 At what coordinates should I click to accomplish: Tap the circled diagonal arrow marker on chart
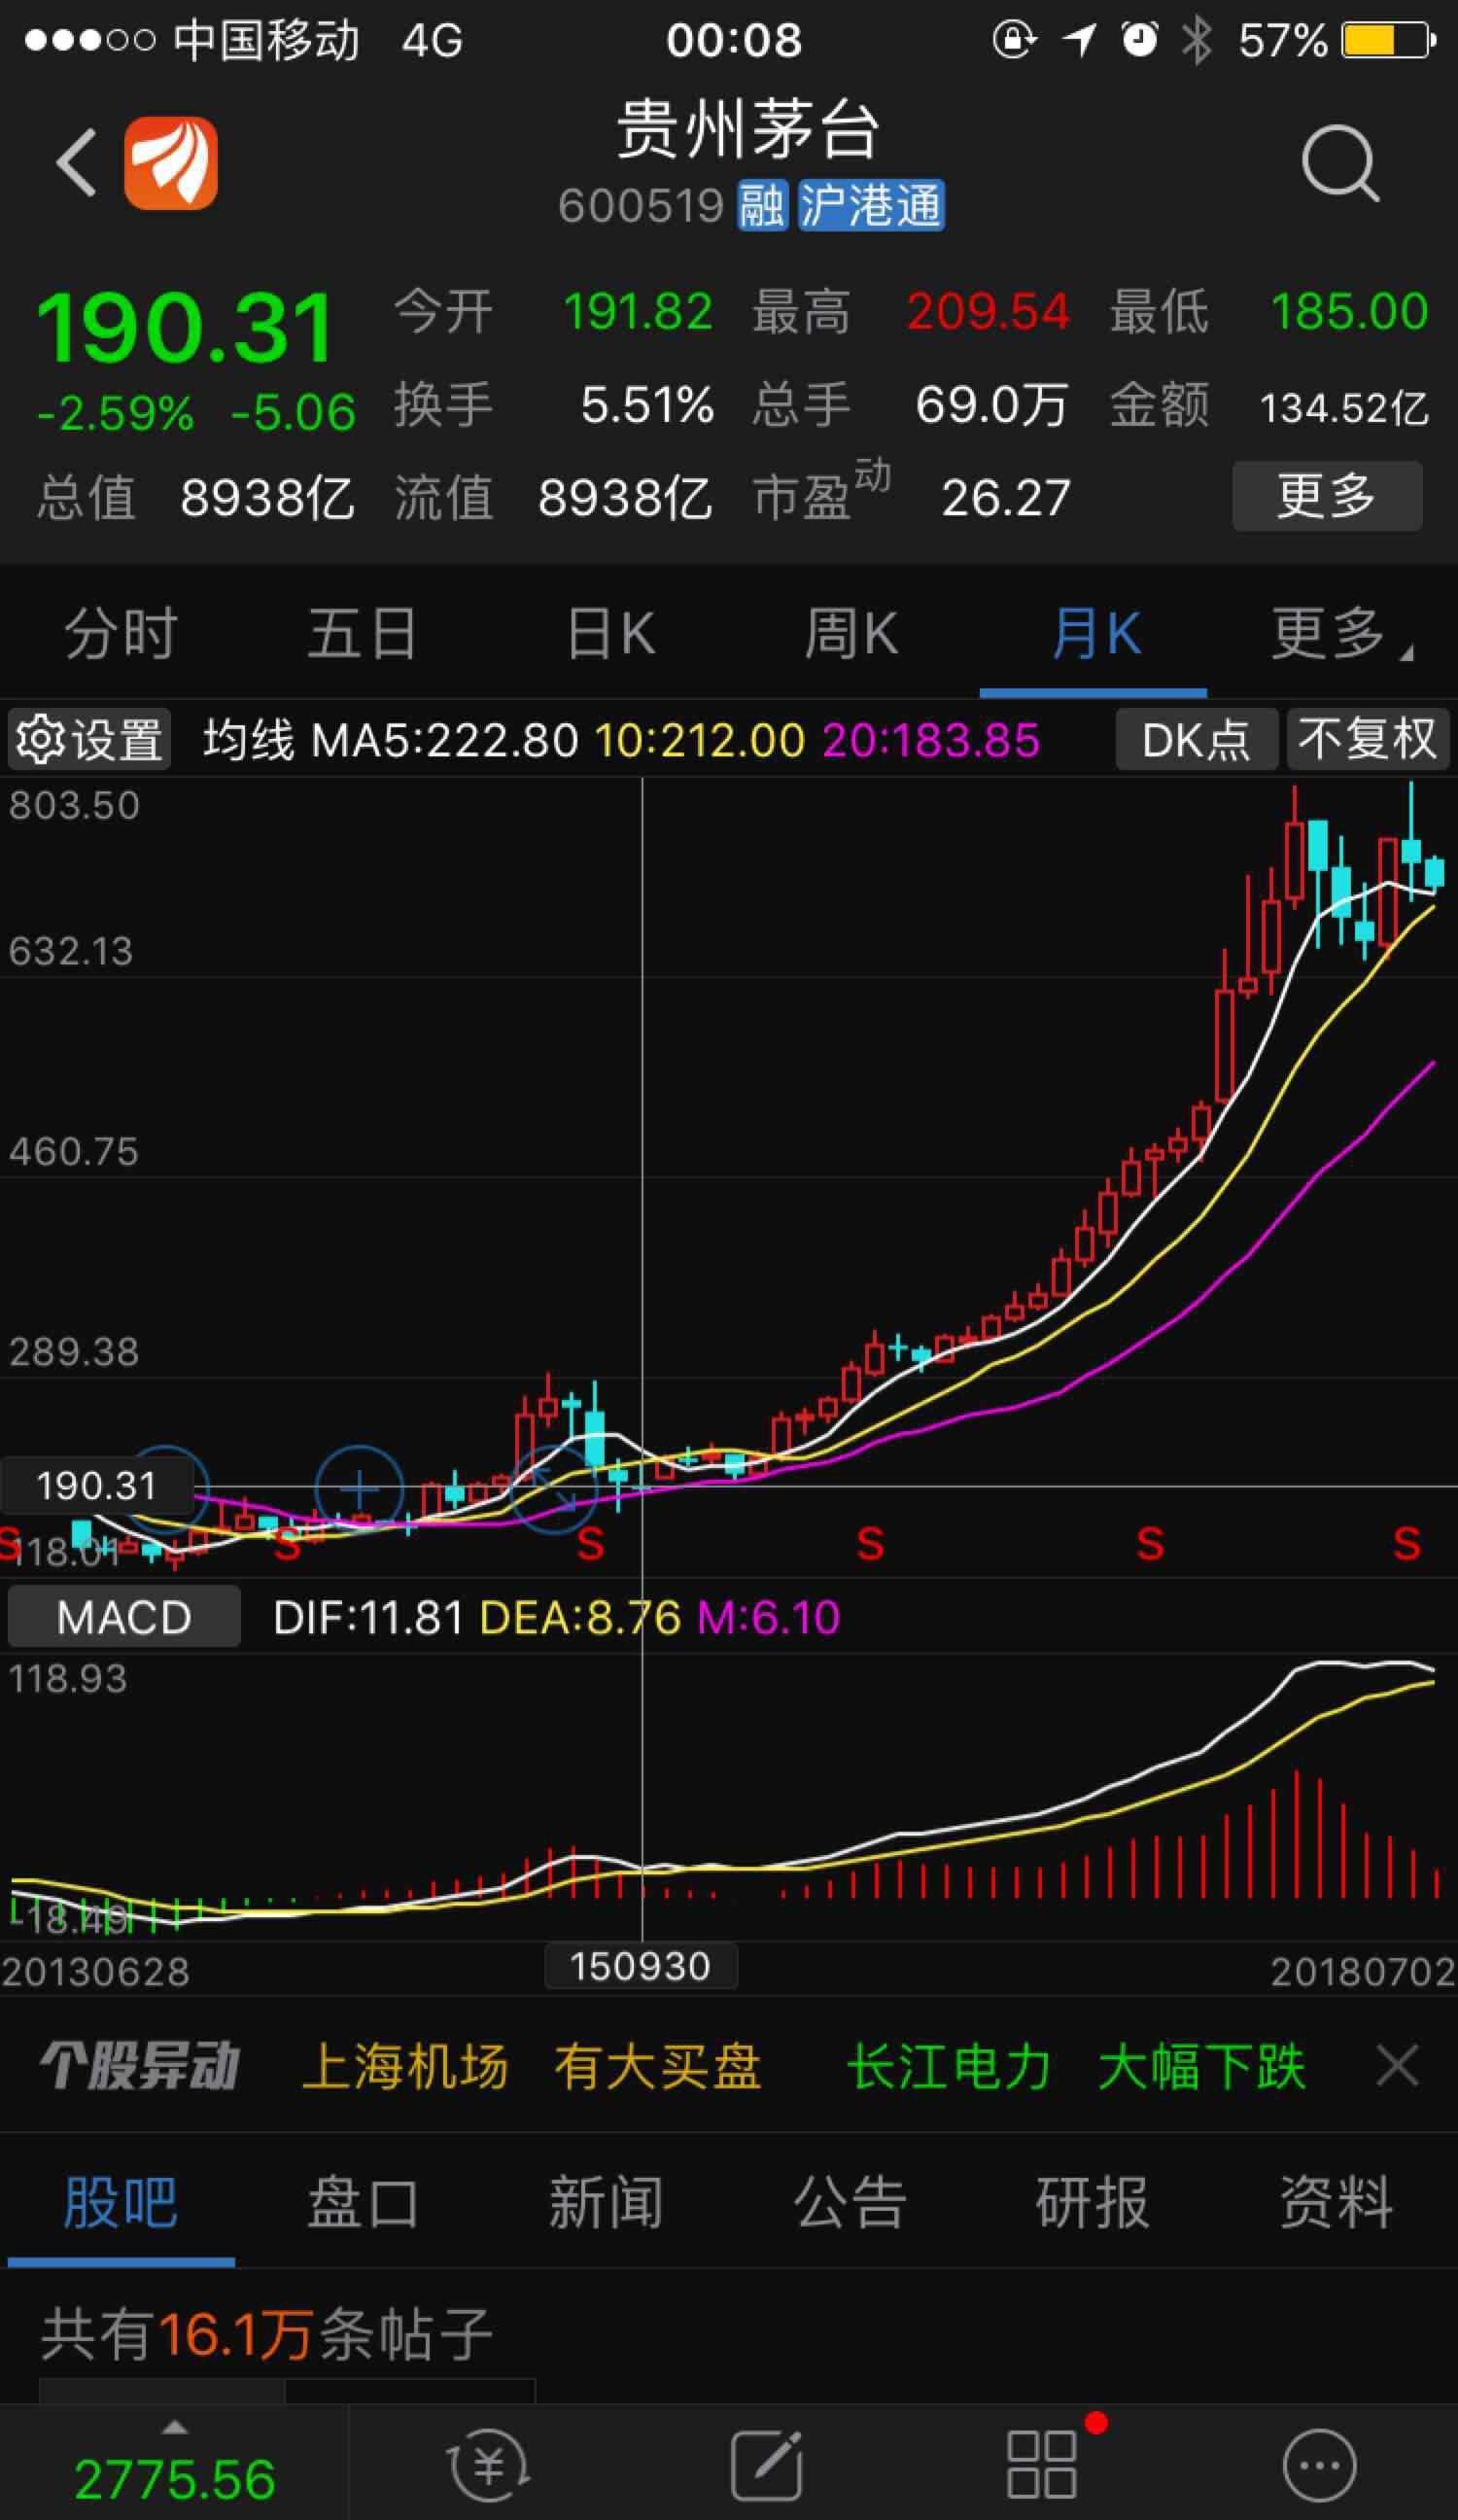[553, 1488]
